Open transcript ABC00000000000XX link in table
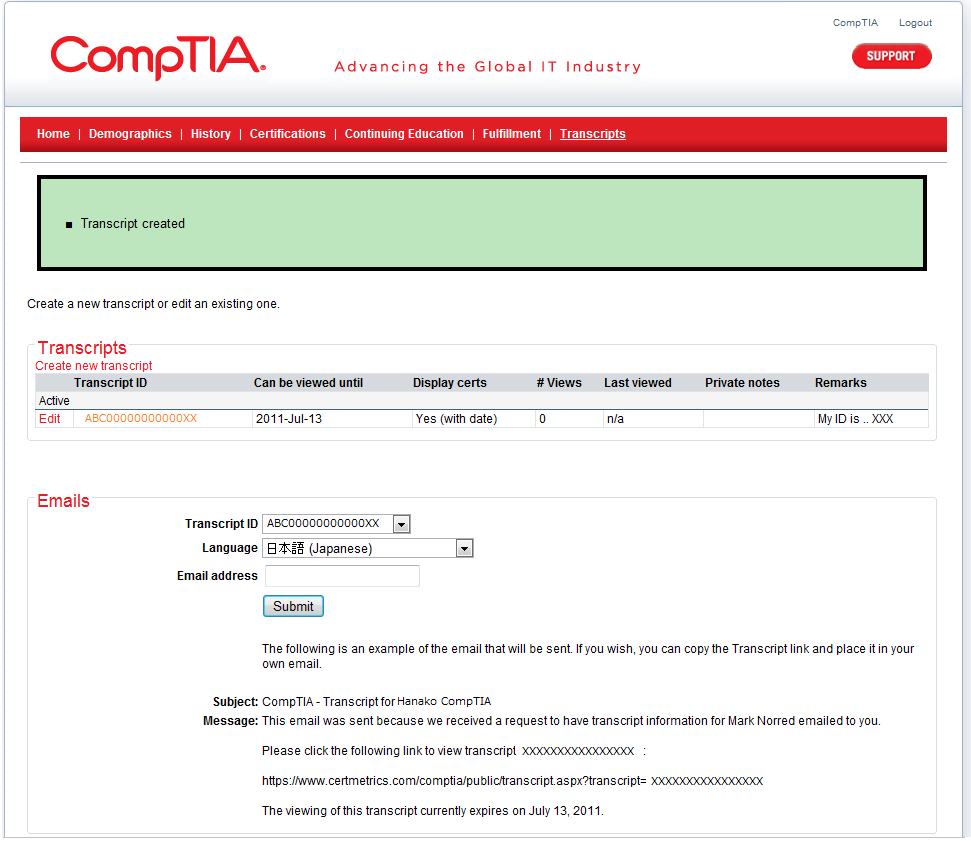This screenshot has width=971, height=841. coord(140,419)
